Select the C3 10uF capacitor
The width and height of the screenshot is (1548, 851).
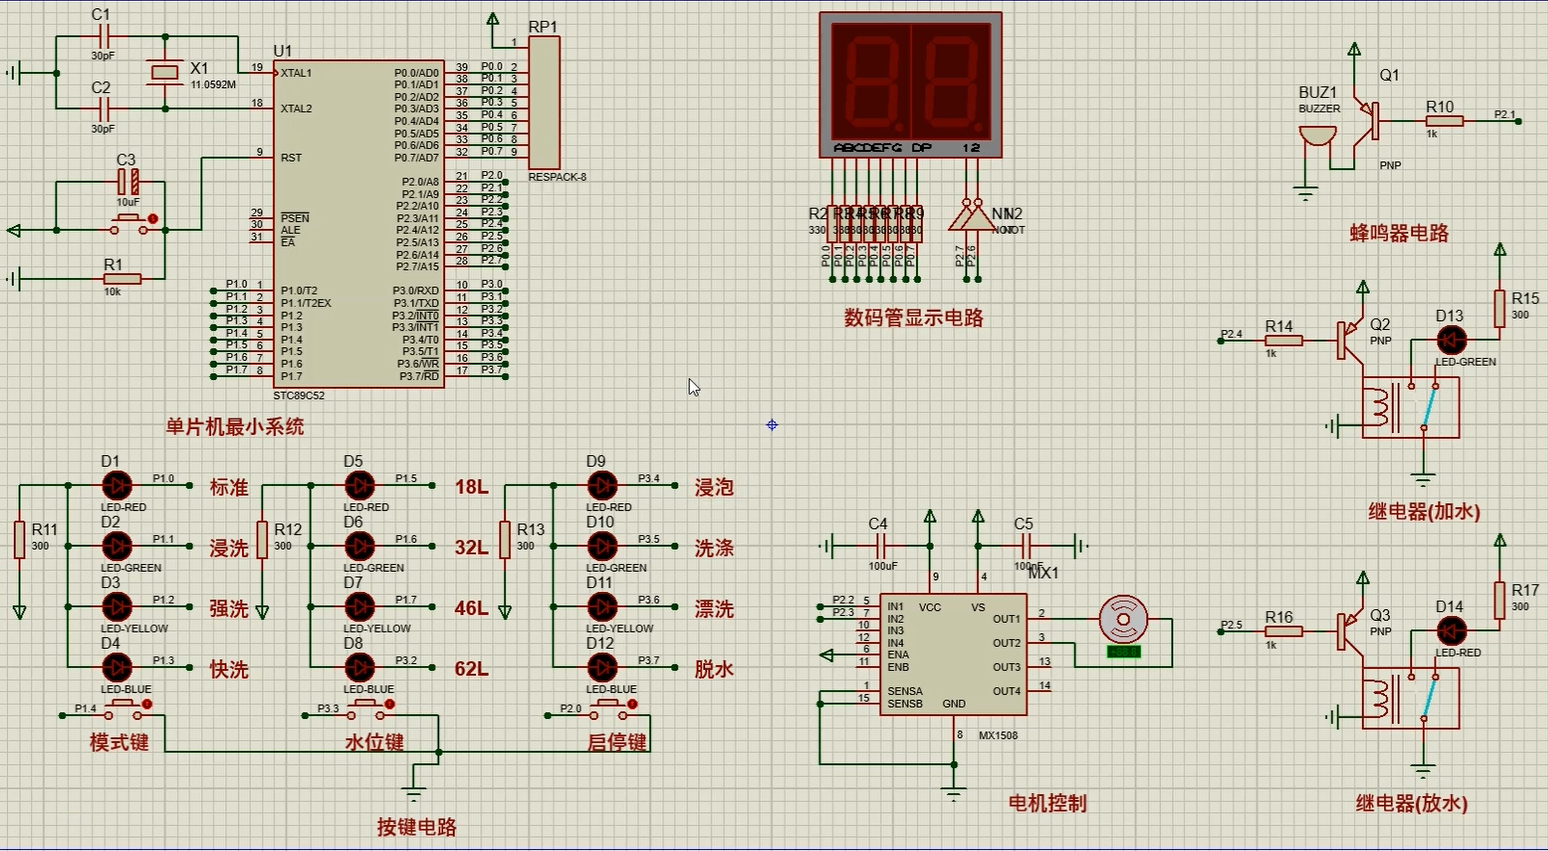coord(128,181)
